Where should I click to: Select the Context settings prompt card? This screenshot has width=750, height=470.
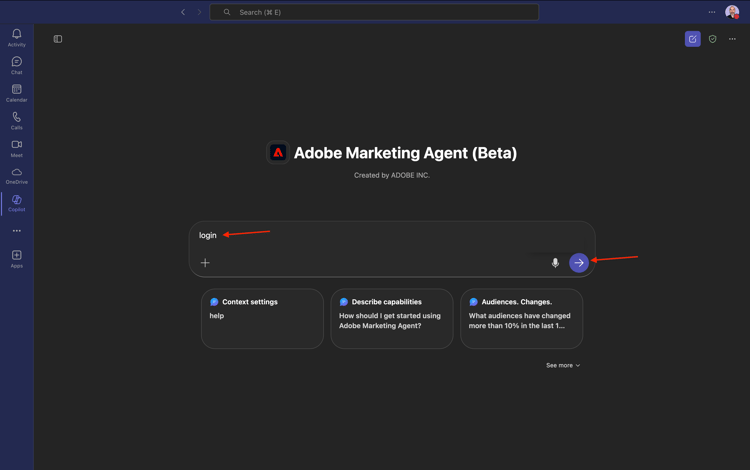click(x=263, y=318)
